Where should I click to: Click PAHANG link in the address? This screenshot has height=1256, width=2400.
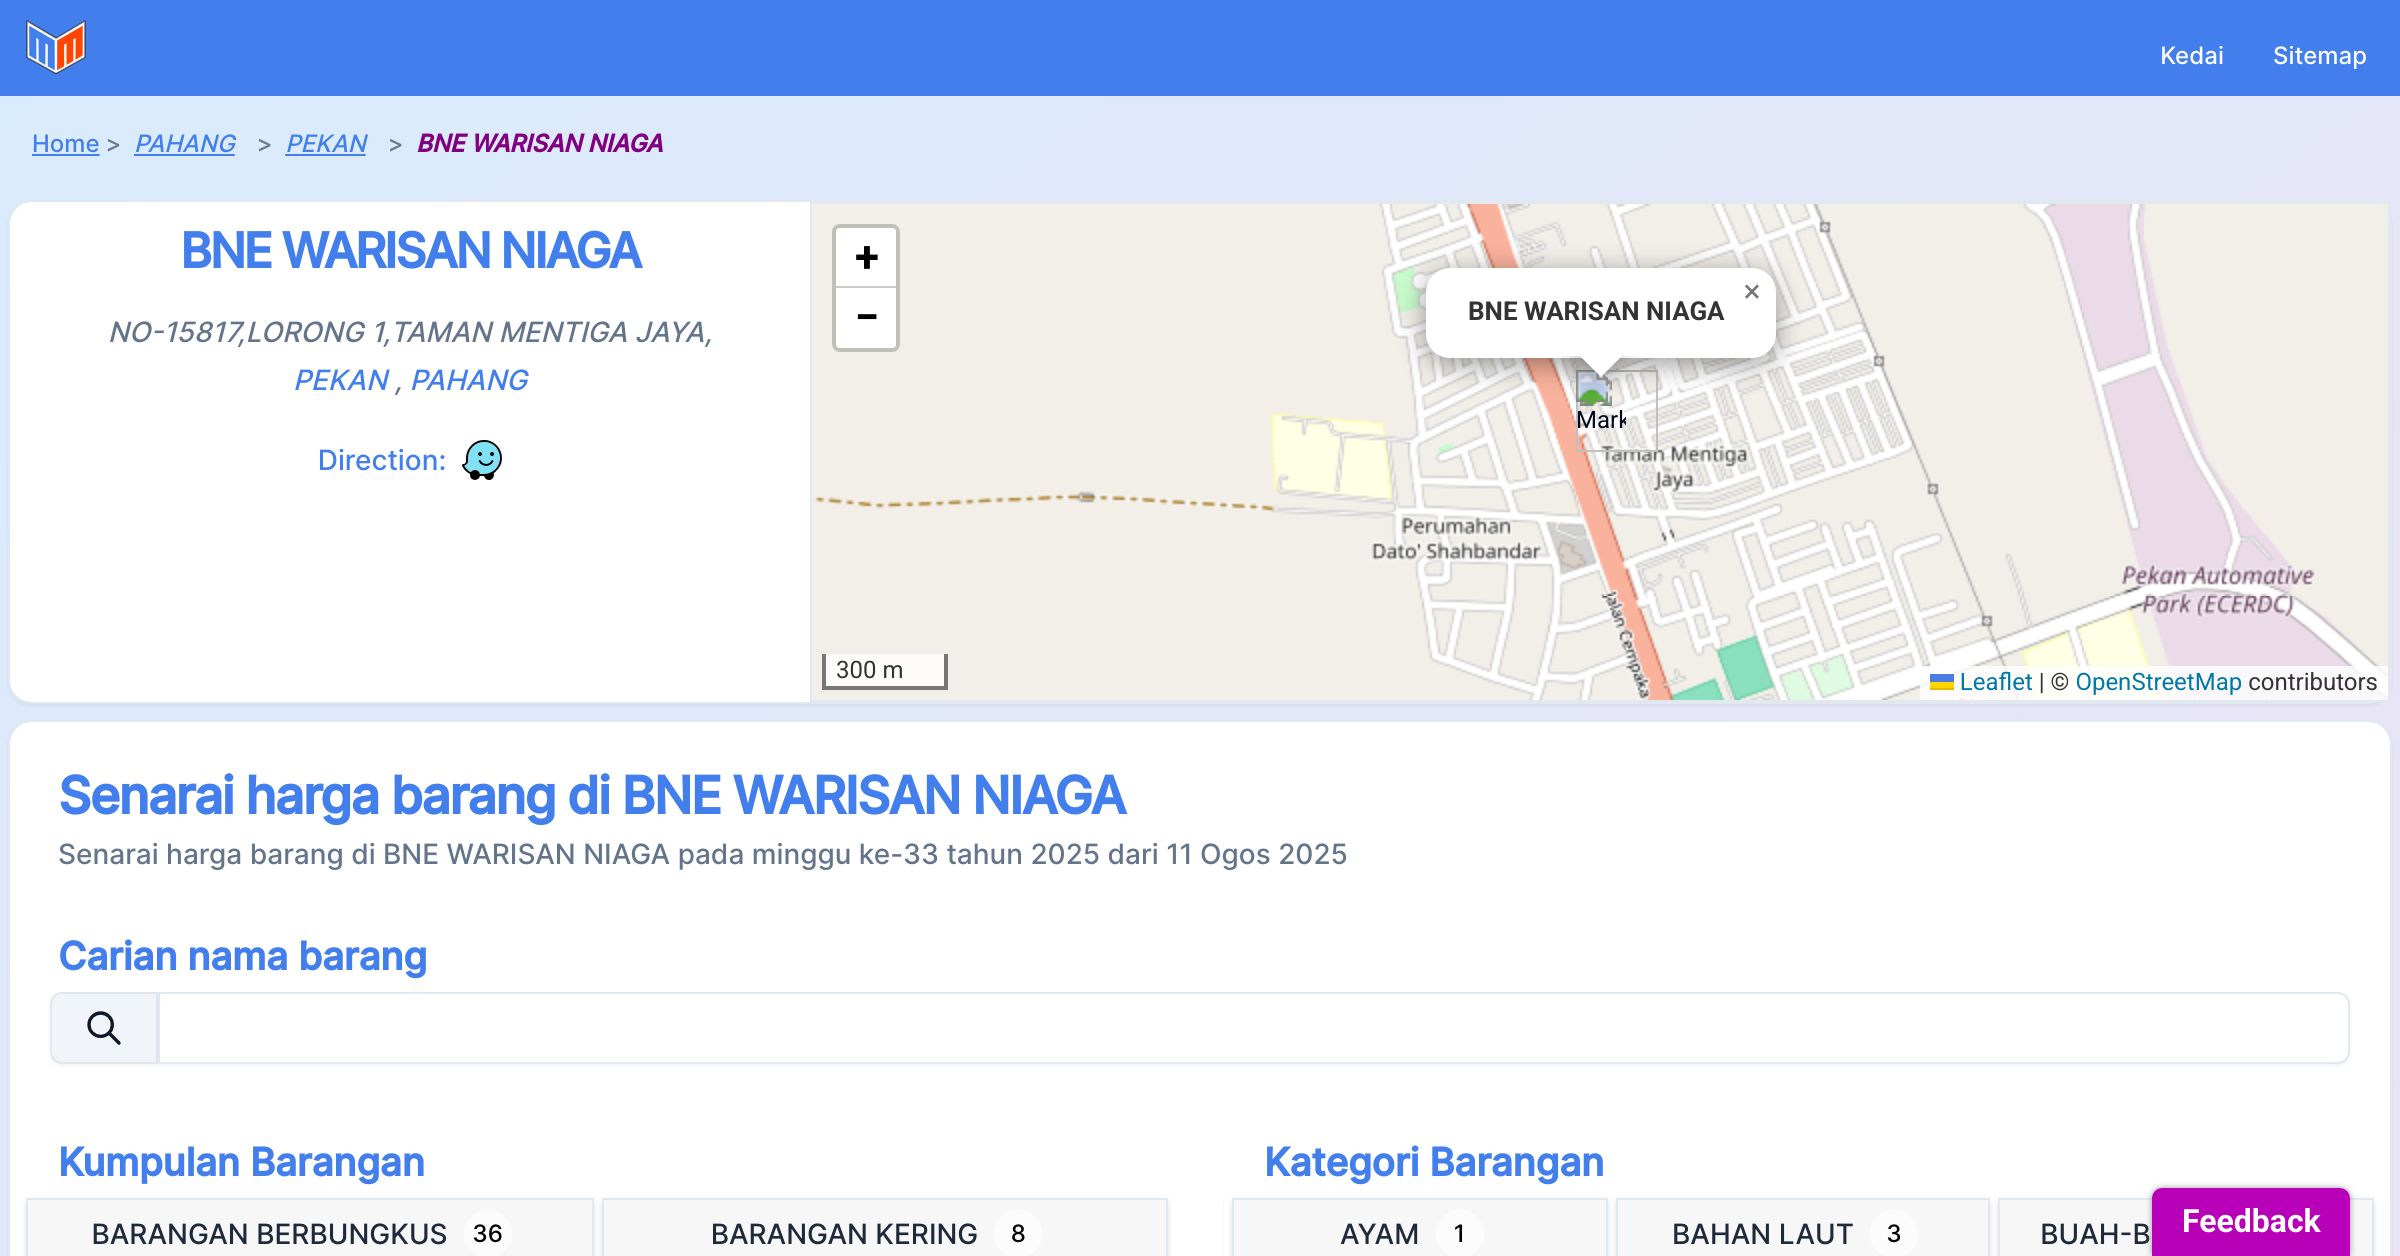tap(469, 380)
